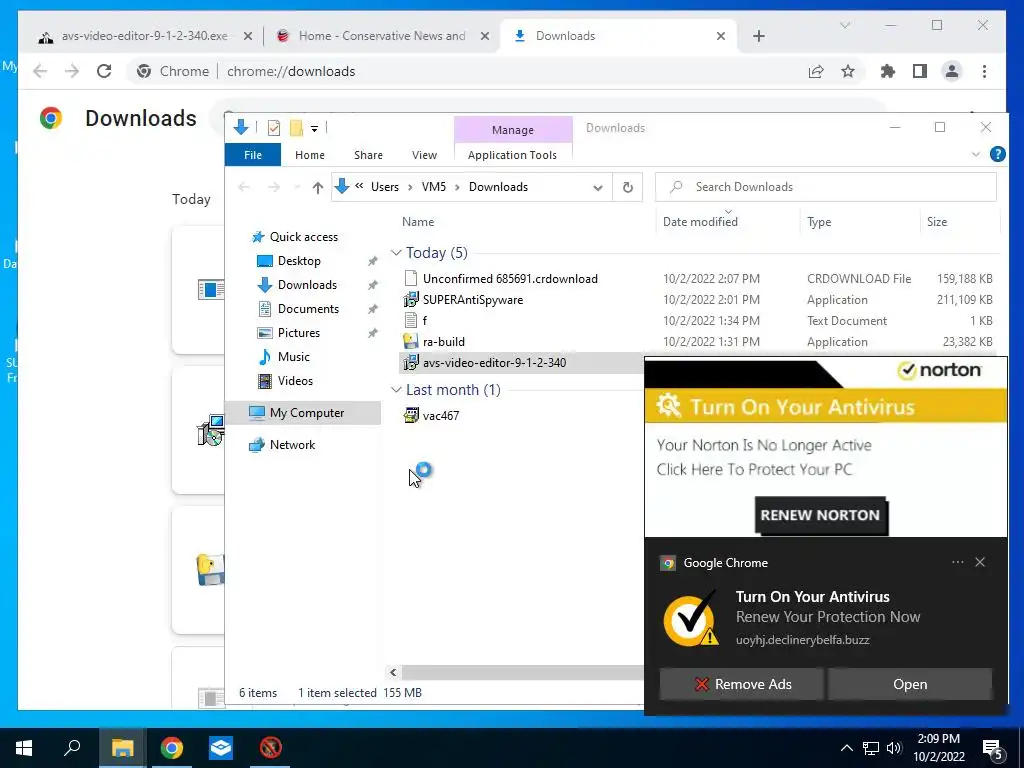1024x768 pixels.
Task: Open the Windows Start menu
Action: click(24, 748)
